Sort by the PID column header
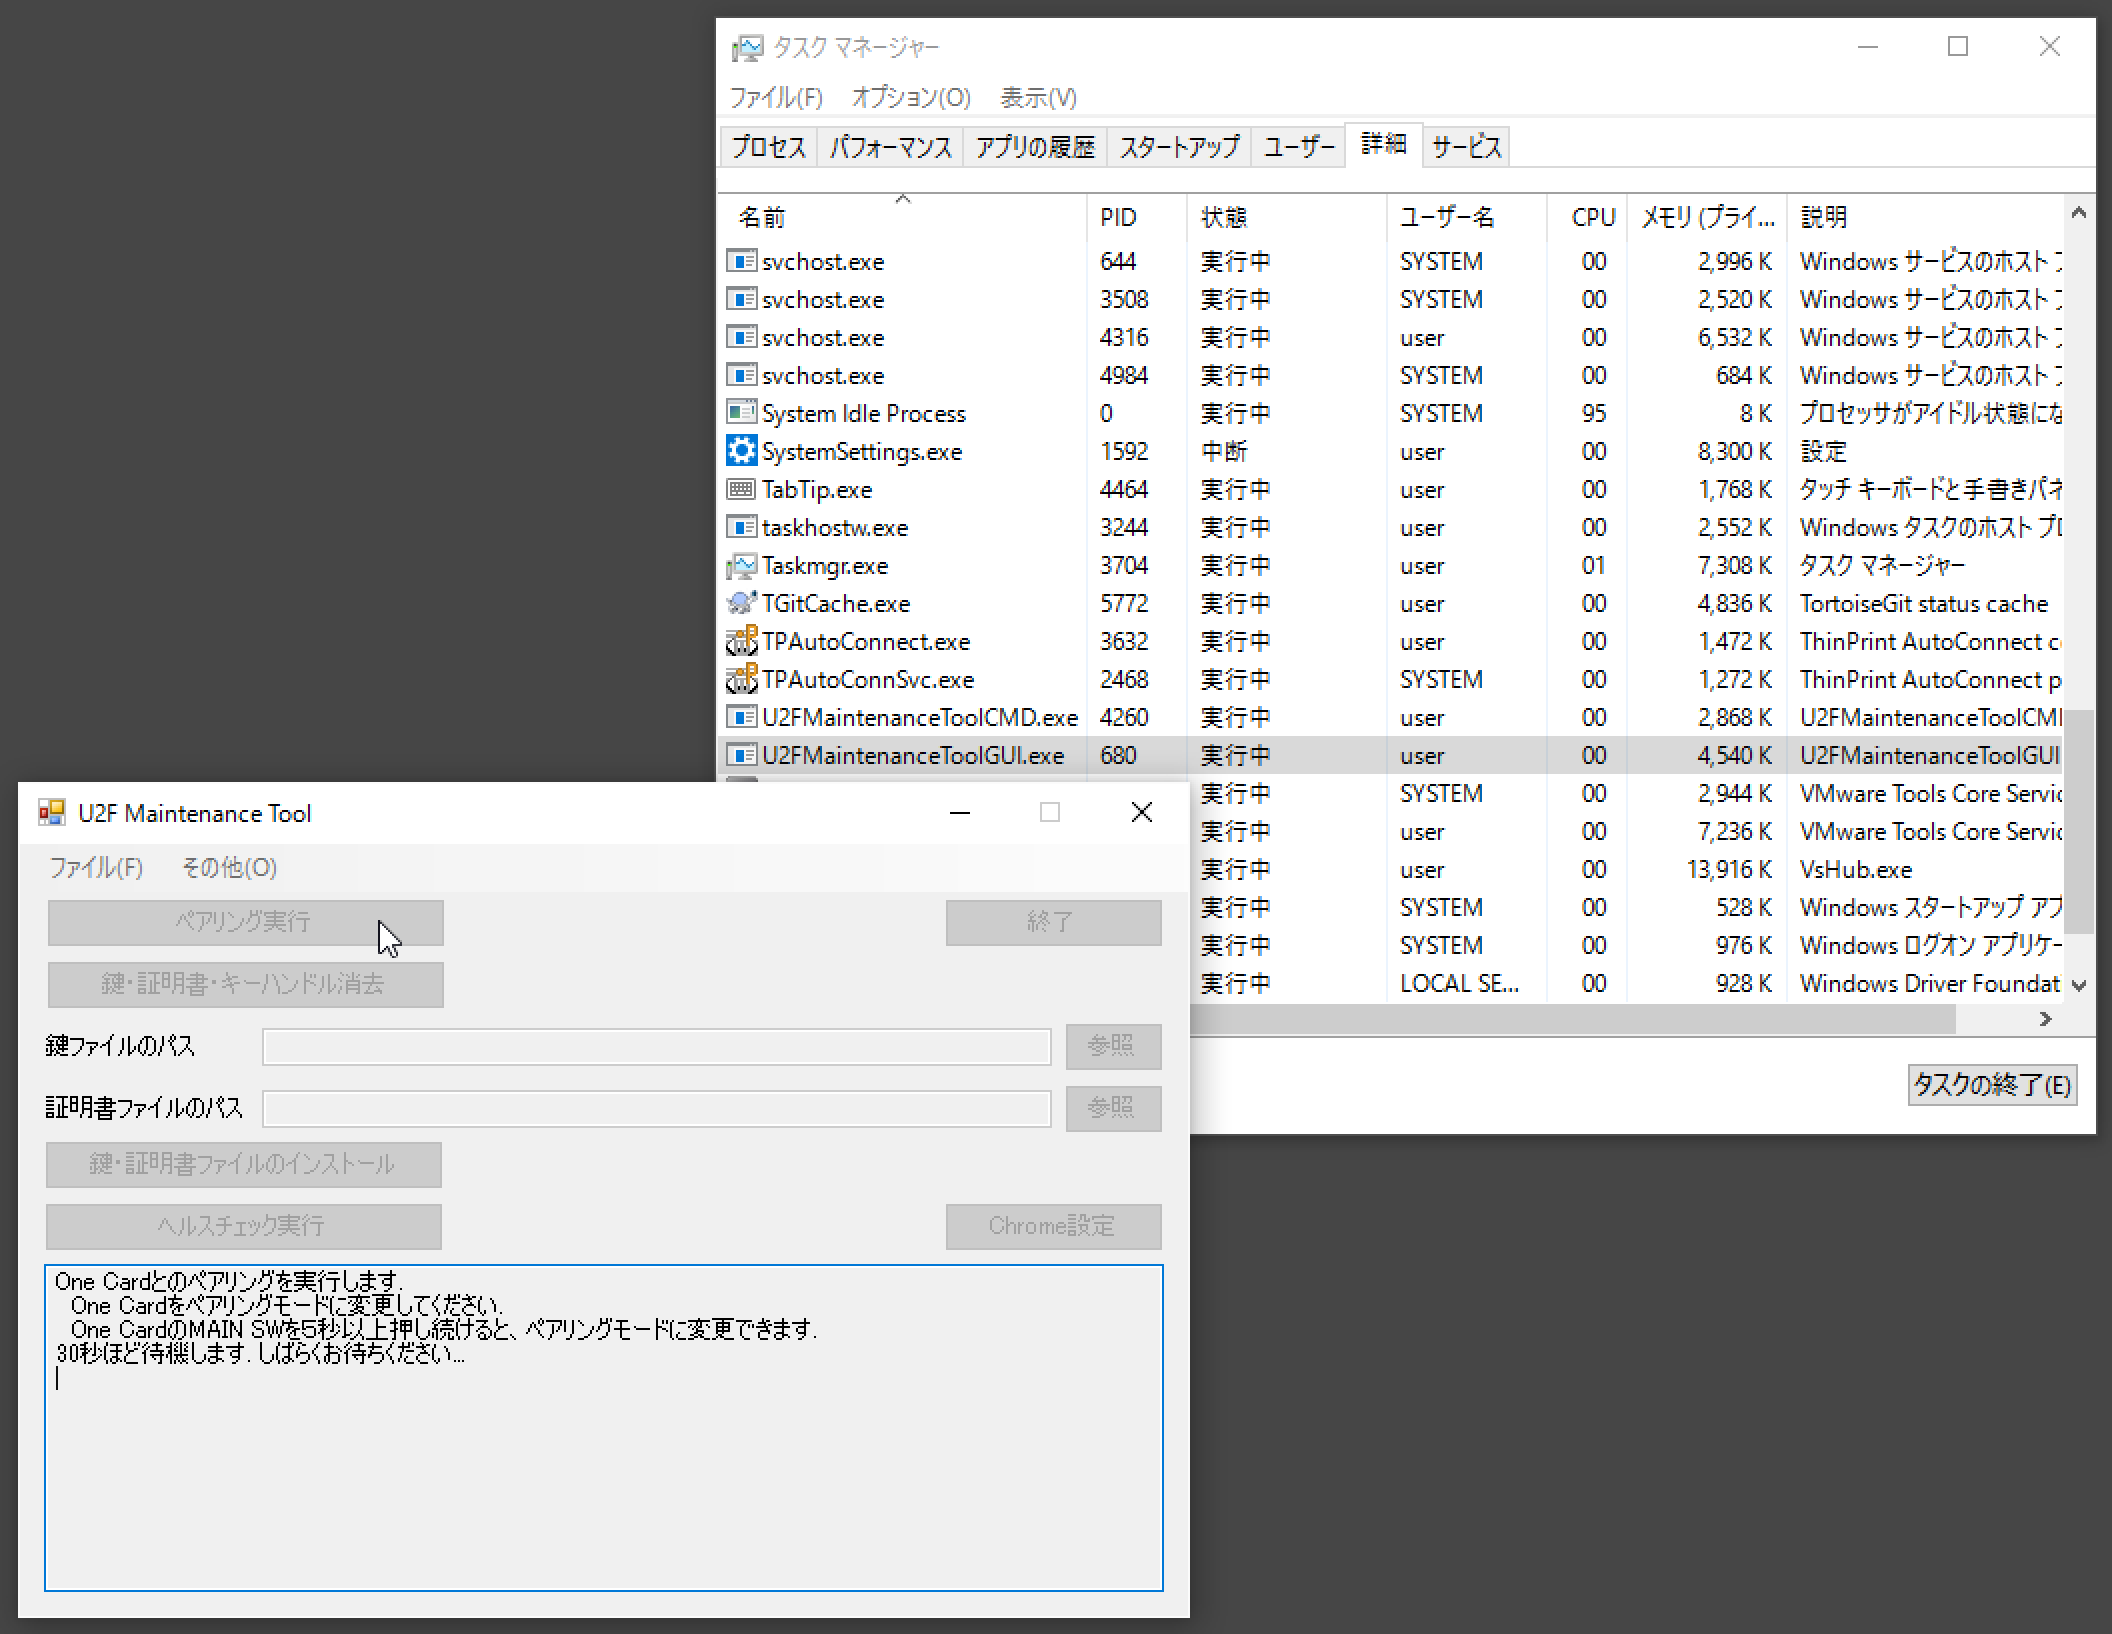The height and width of the screenshot is (1634, 2112). coord(1137,217)
